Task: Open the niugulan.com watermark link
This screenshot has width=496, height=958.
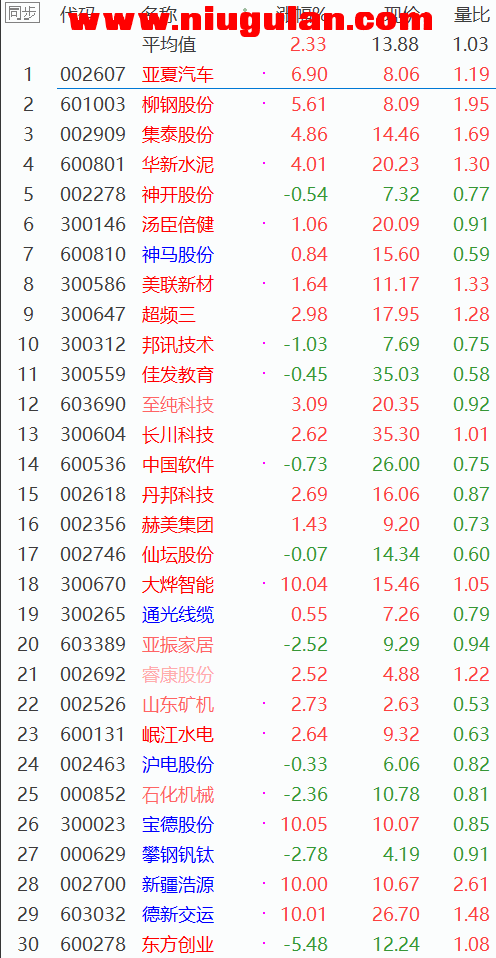Action: pos(251,21)
